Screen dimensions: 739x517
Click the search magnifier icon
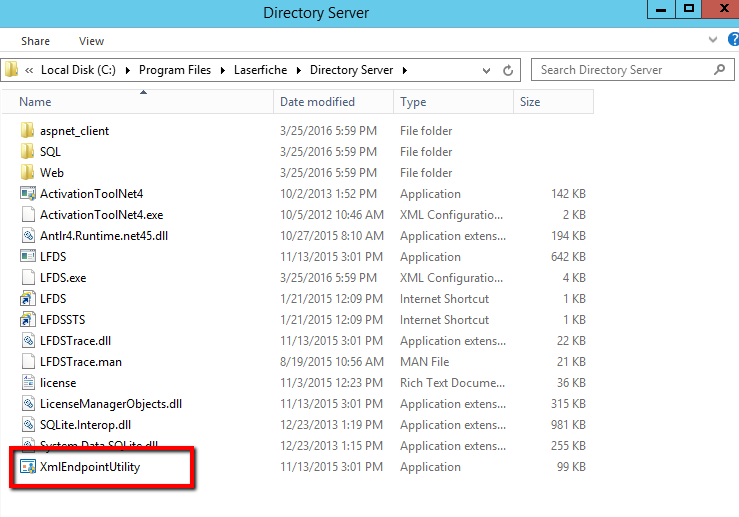point(719,70)
